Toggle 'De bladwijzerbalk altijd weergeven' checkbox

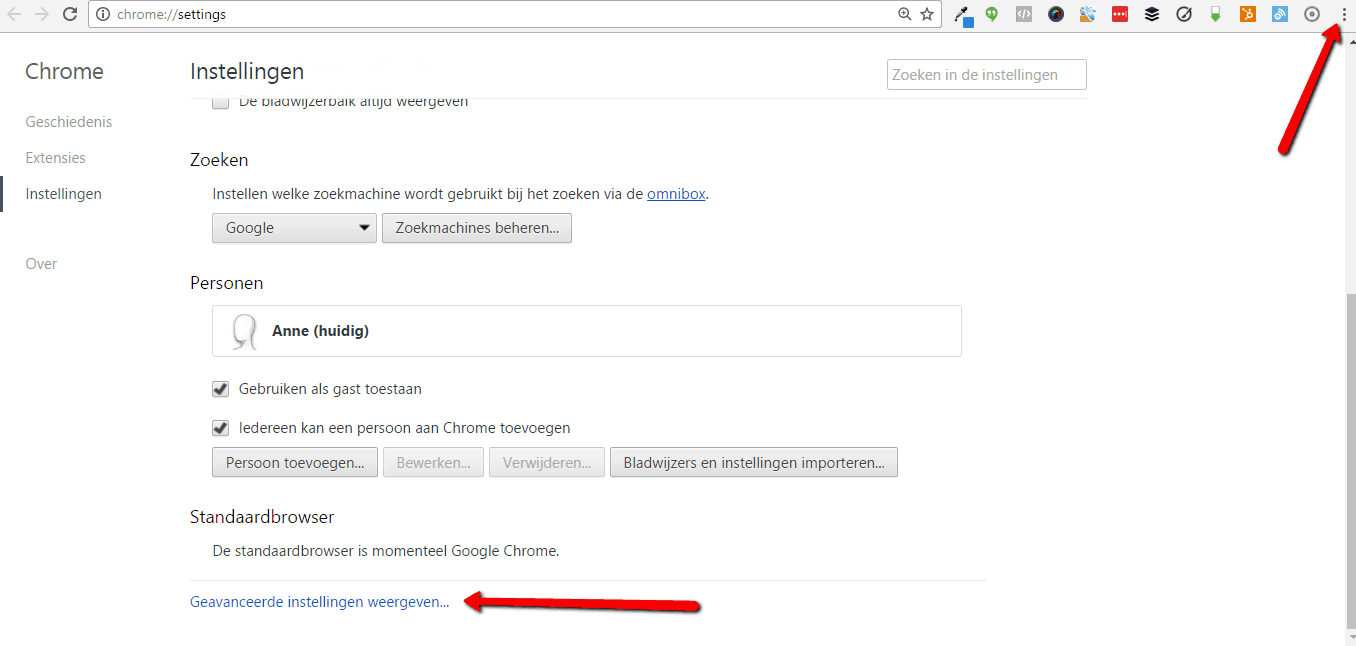221,102
